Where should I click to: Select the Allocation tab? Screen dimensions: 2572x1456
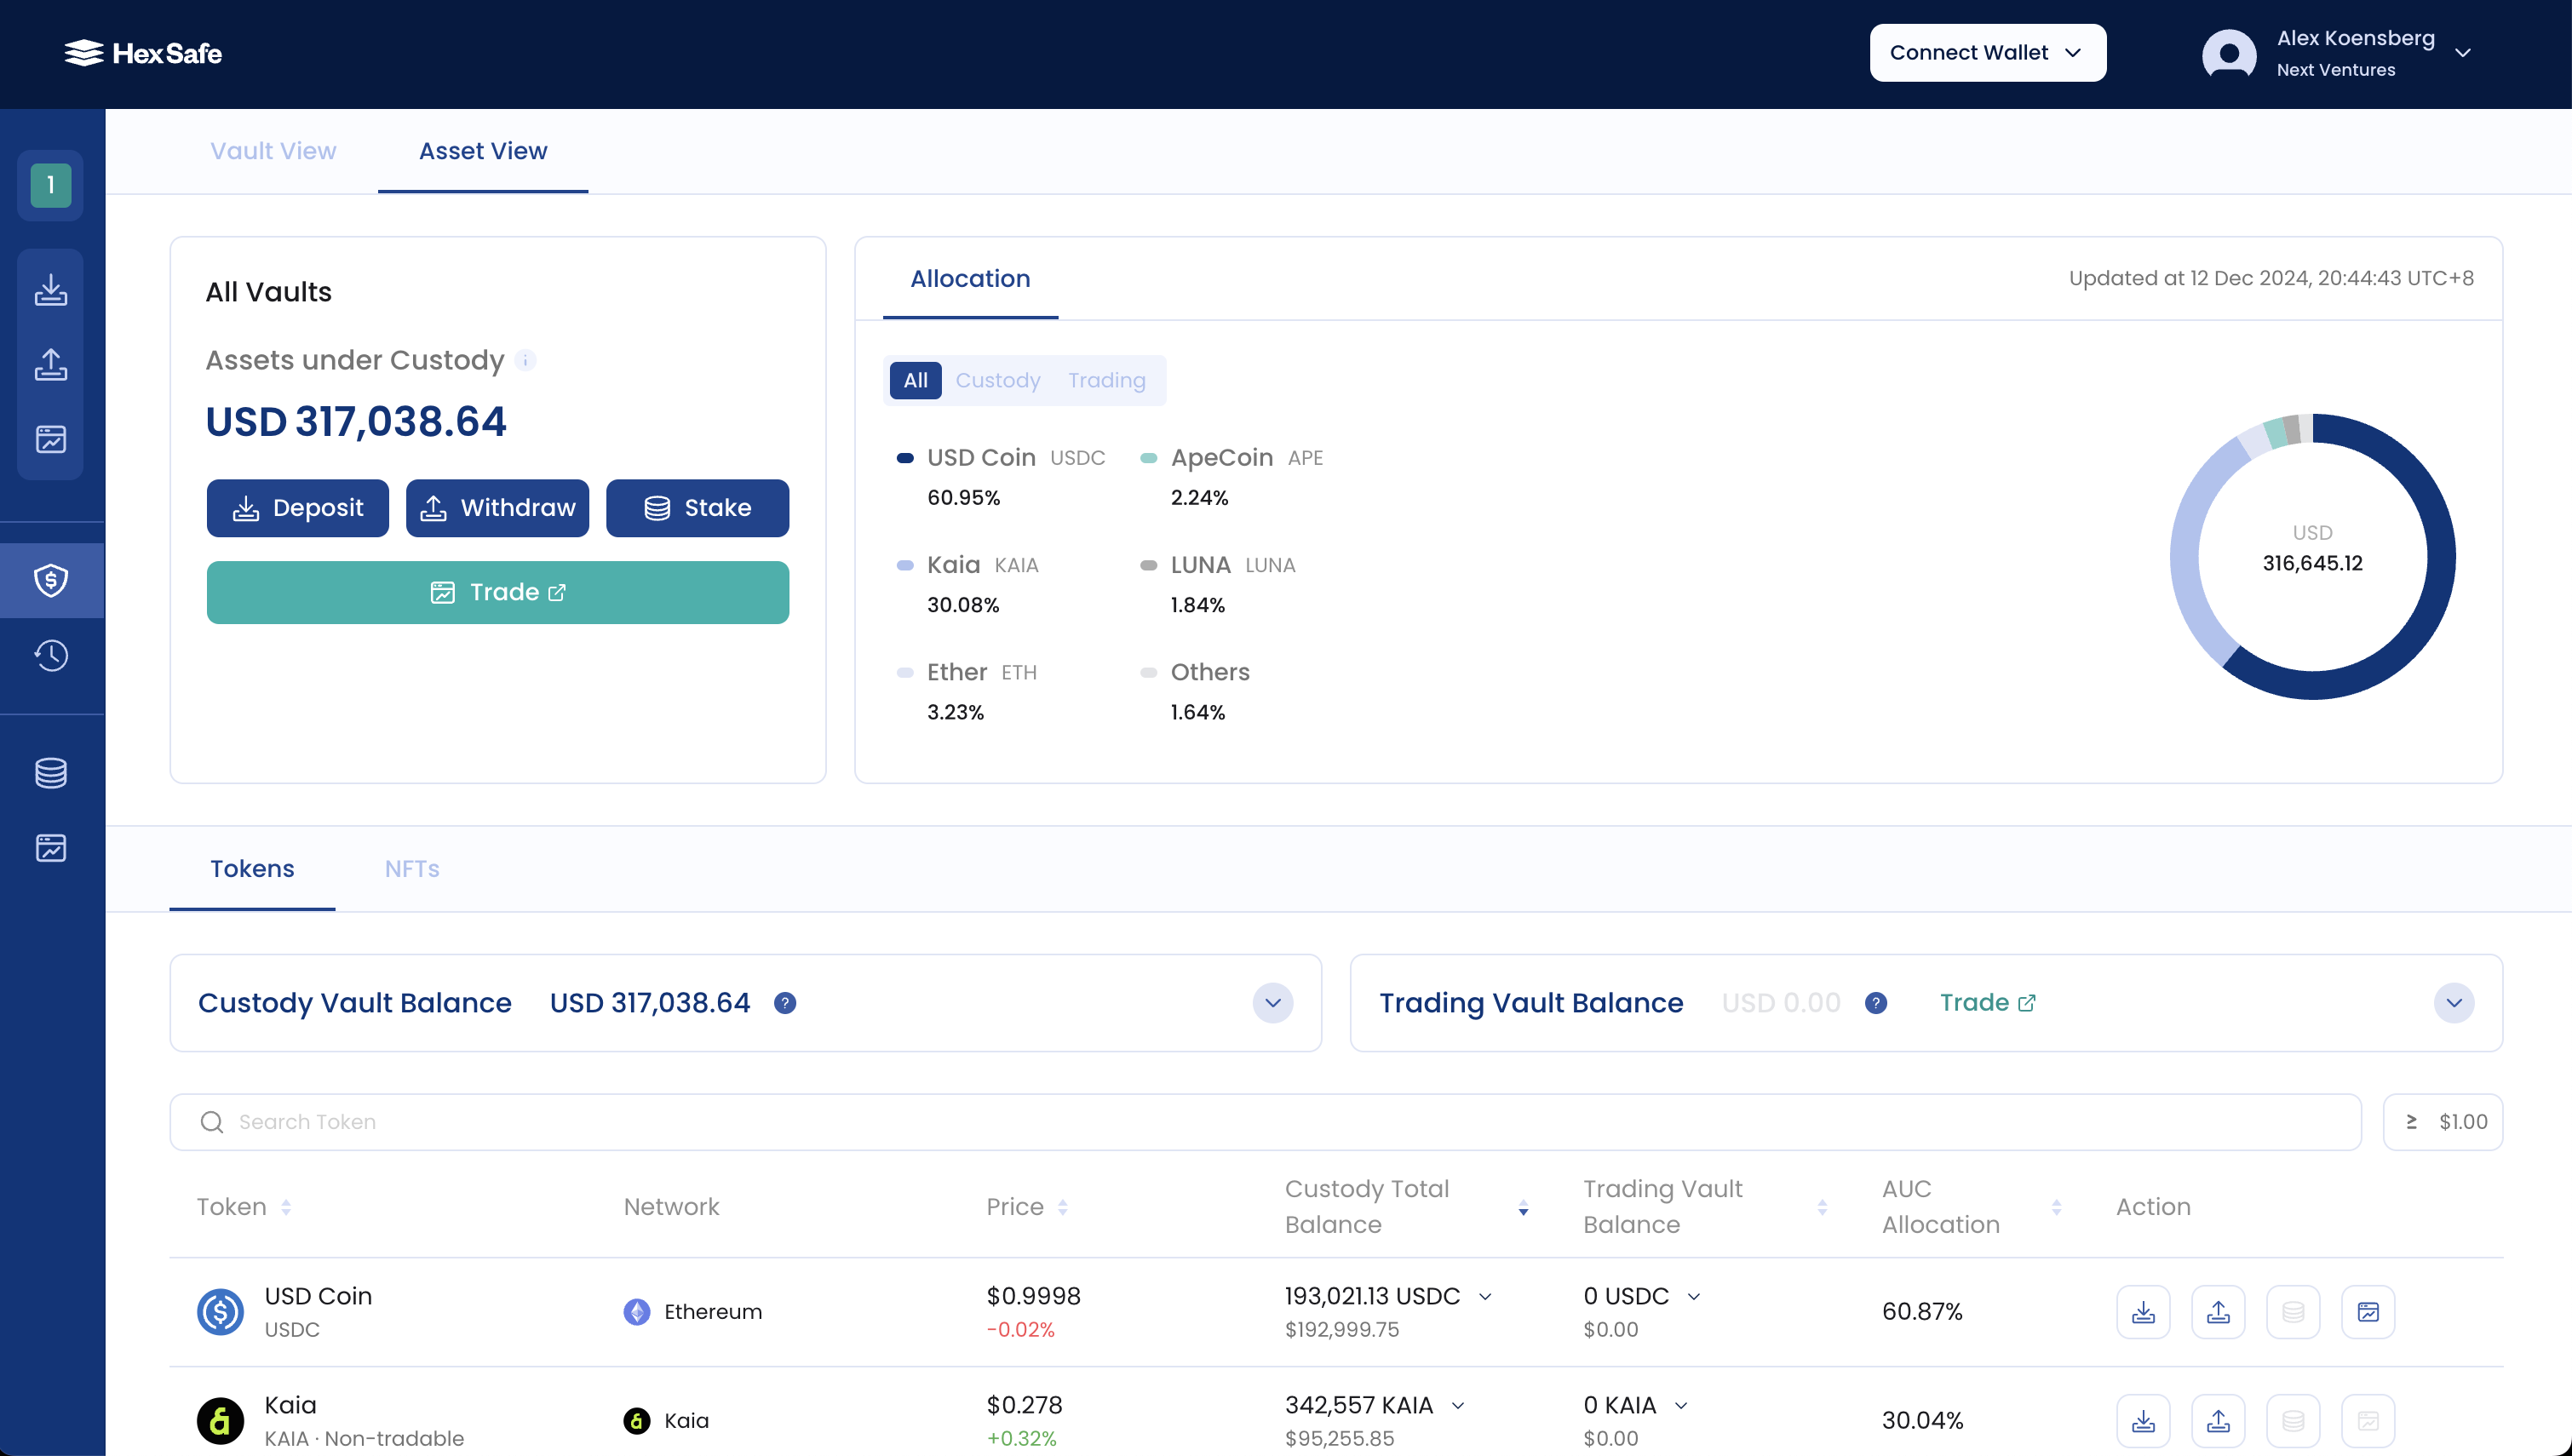coord(970,279)
